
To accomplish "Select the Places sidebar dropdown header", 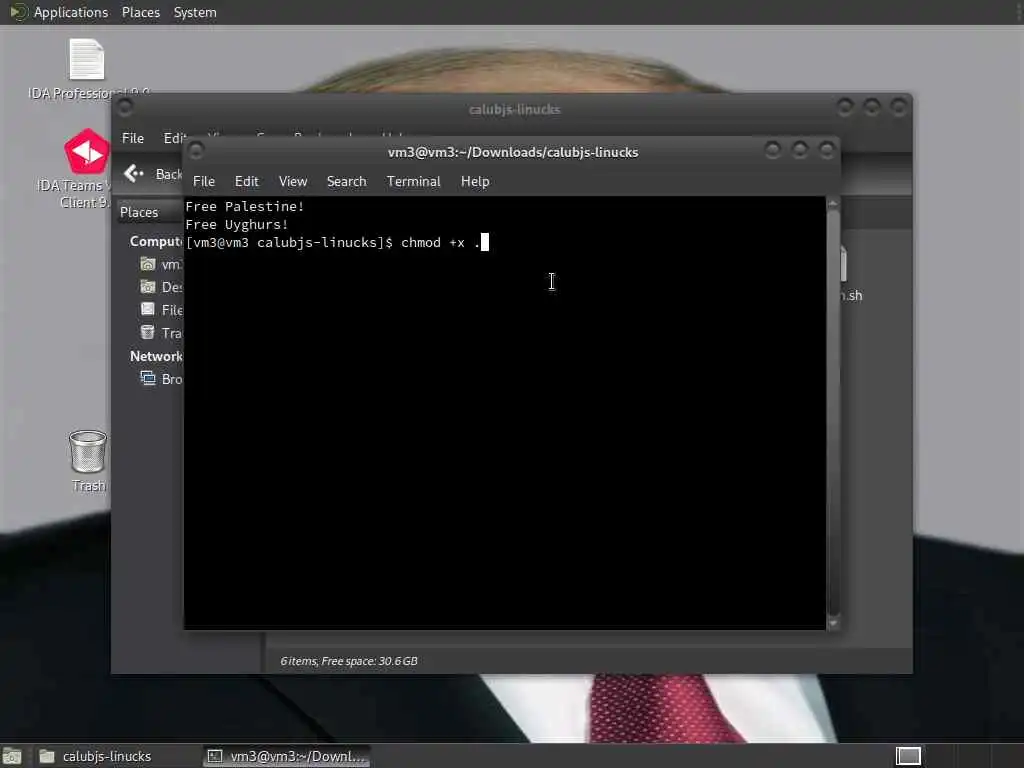I will (150, 212).
